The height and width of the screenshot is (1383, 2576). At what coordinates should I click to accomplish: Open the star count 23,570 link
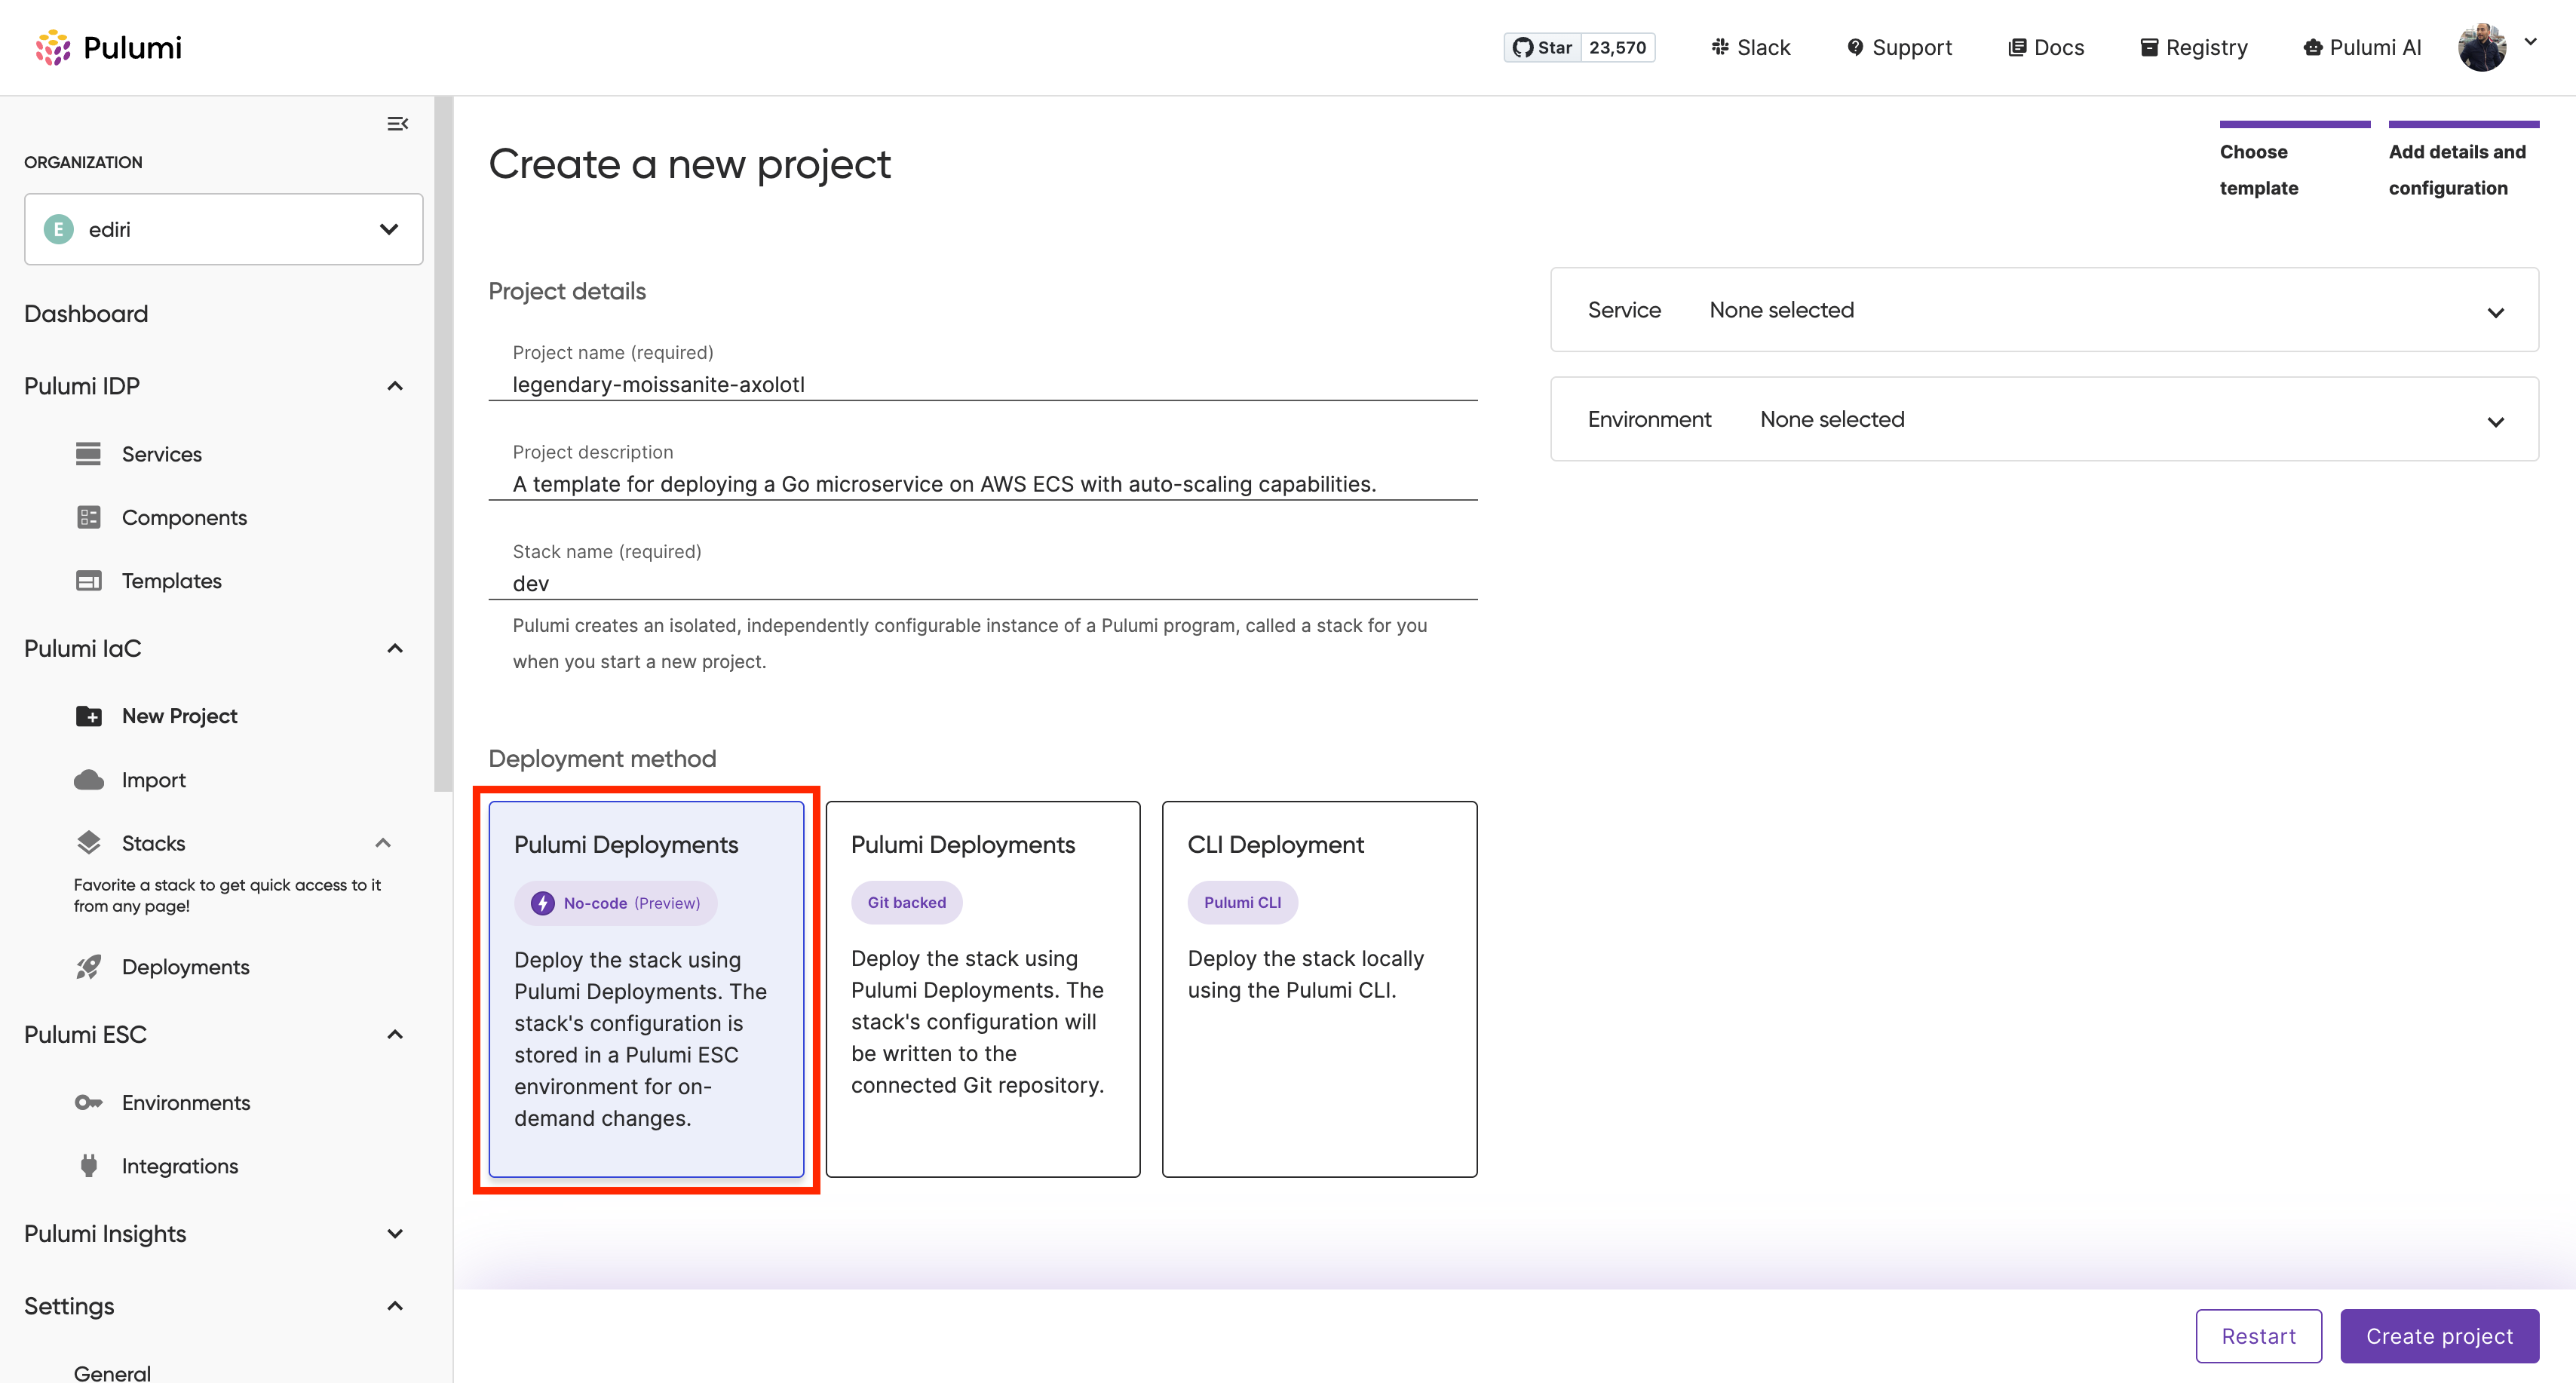[x=1617, y=47]
